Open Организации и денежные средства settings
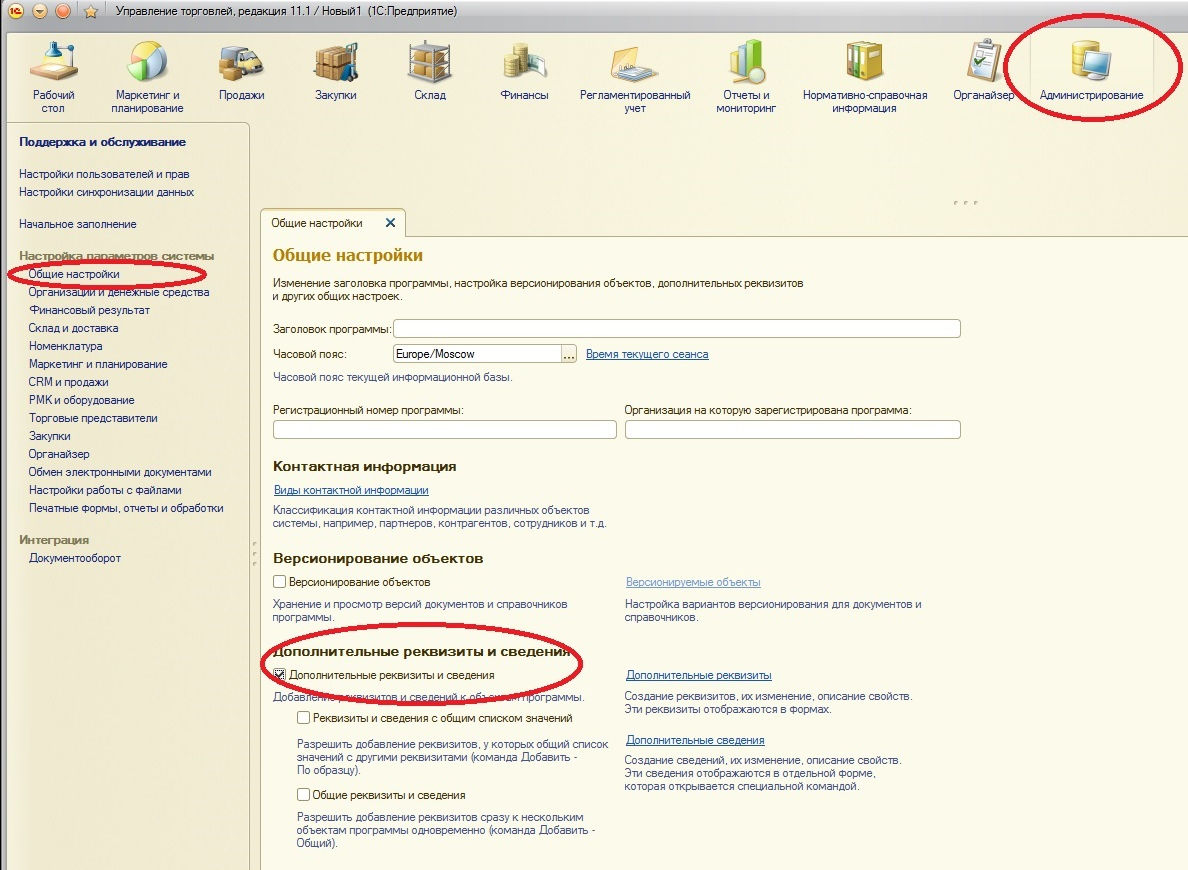This screenshot has height=870, width=1188. point(119,293)
